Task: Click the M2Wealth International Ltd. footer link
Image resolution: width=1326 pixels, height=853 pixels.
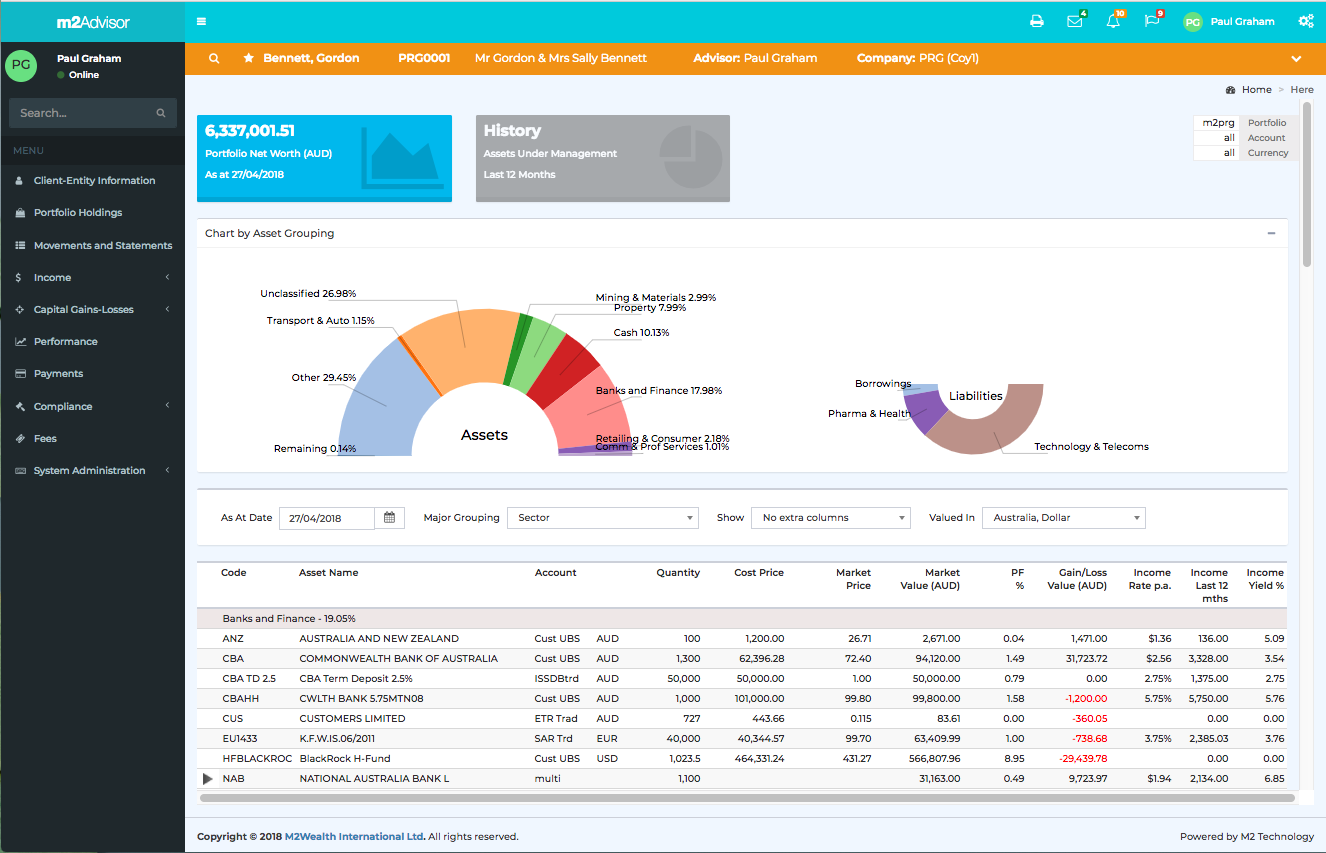Action: coord(355,837)
